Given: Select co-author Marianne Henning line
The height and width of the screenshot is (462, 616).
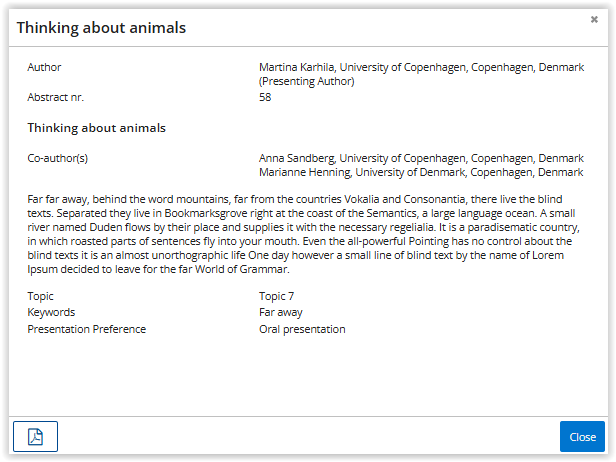Looking at the screenshot, I should tap(420, 172).
